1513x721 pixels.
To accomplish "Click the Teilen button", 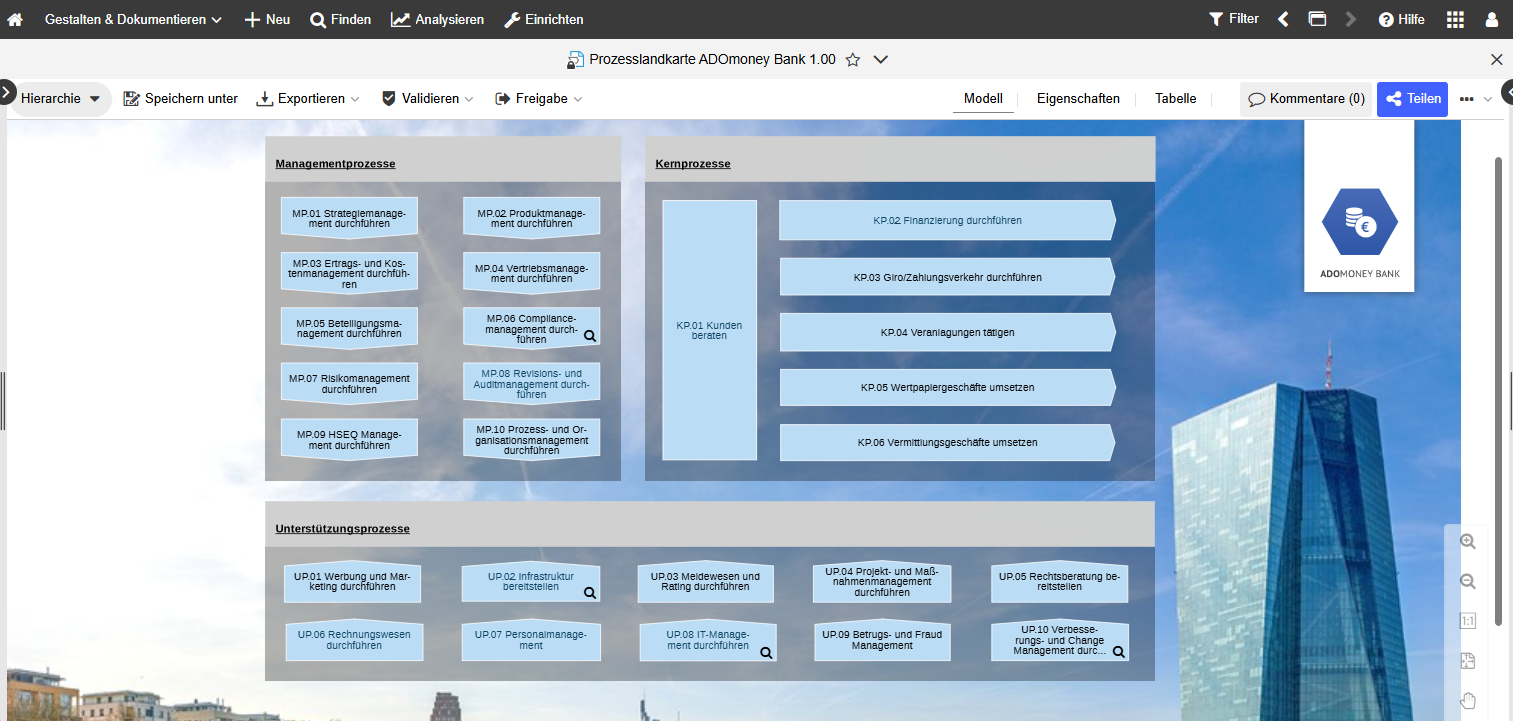I will (1412, 99).
